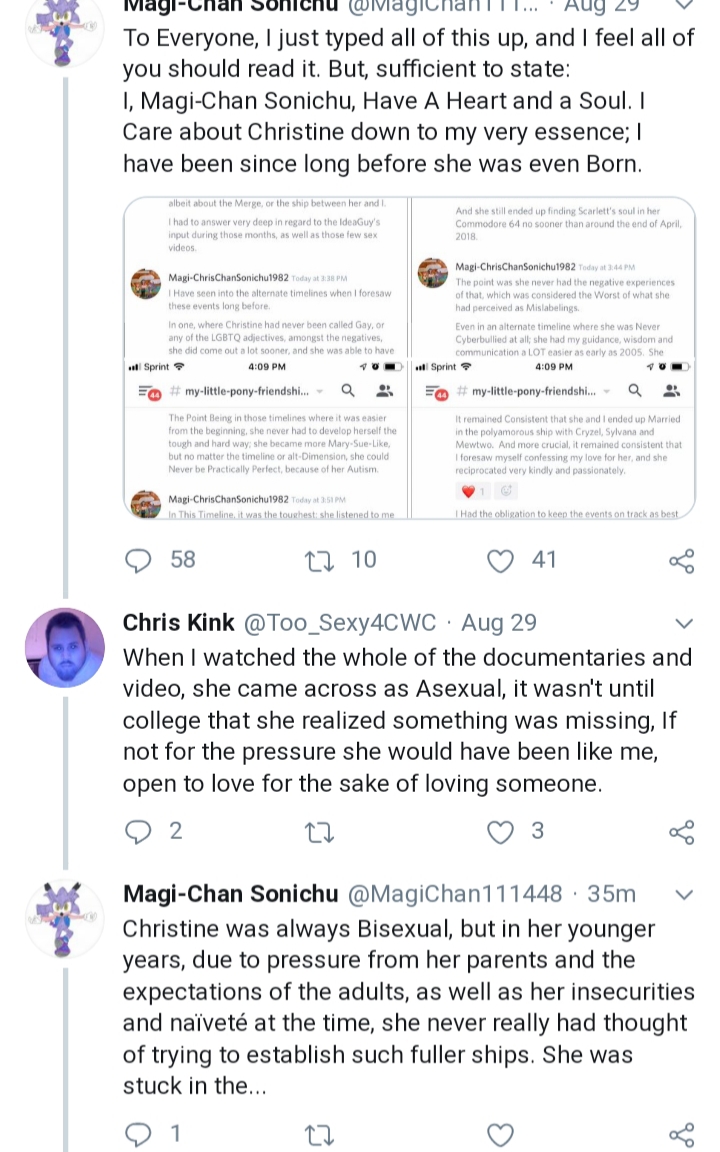The image size is (720, 1152).
Task: Like the 35m Magi-Chan tweet
Action: 500,1135
